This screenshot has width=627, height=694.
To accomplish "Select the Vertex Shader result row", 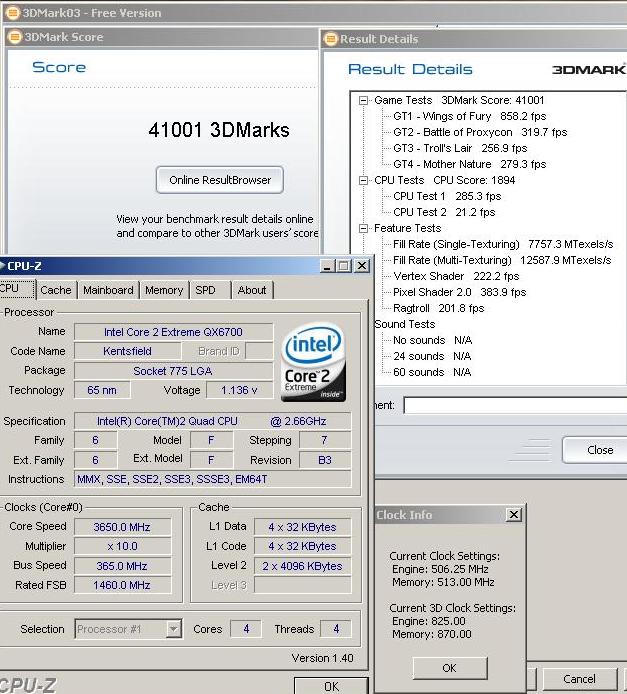I will coord(456,276).
